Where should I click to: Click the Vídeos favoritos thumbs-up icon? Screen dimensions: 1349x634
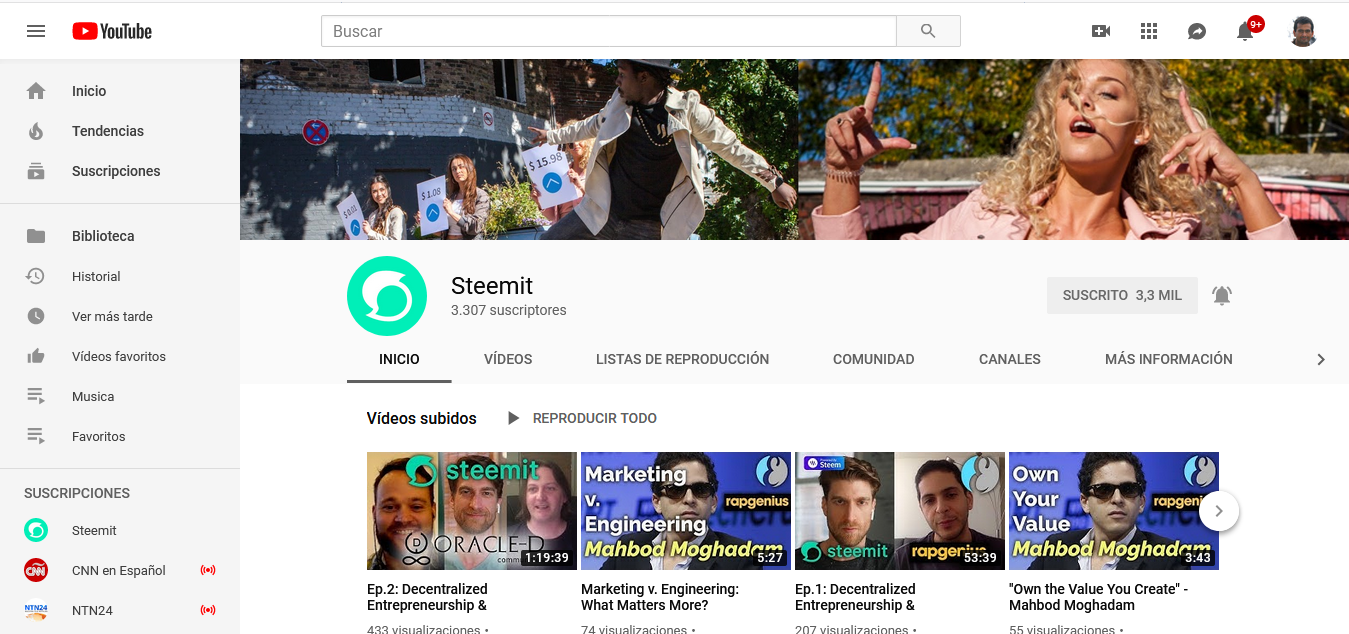click(36, 356)
